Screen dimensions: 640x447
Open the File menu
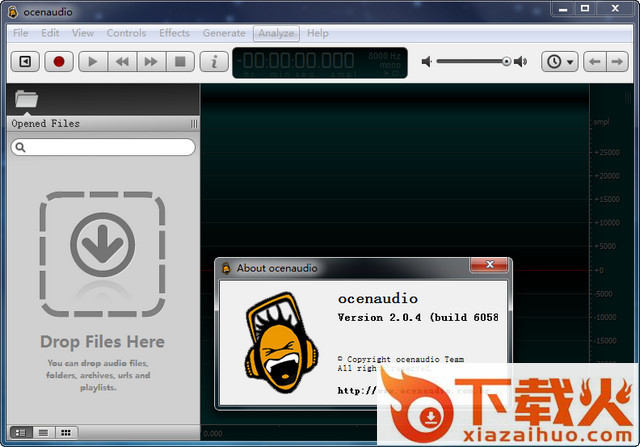tap(20, 33)
